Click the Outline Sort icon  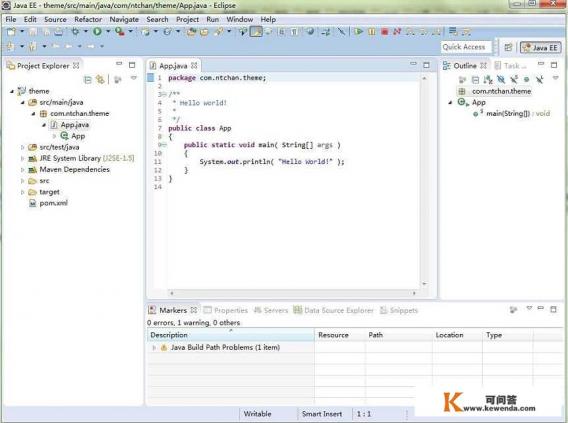pyautogui.click(x=488, y=80)
